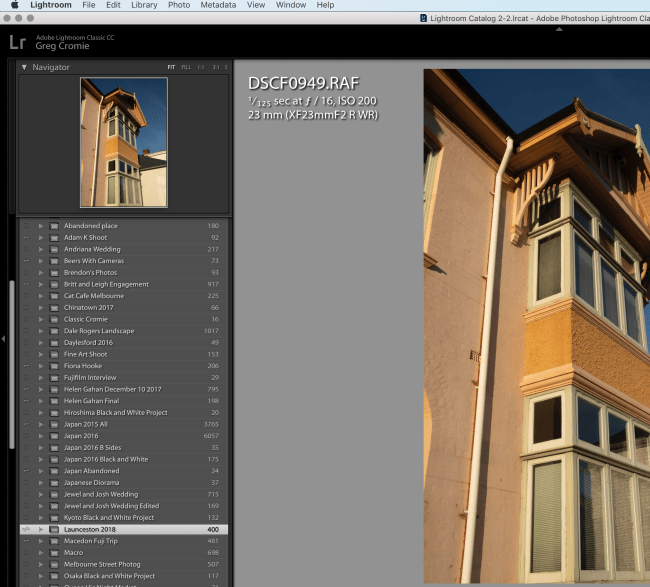Open the Metadata menu
This screenshot has width=650, height=587.
pyautogui.click(x=218, y=5)
